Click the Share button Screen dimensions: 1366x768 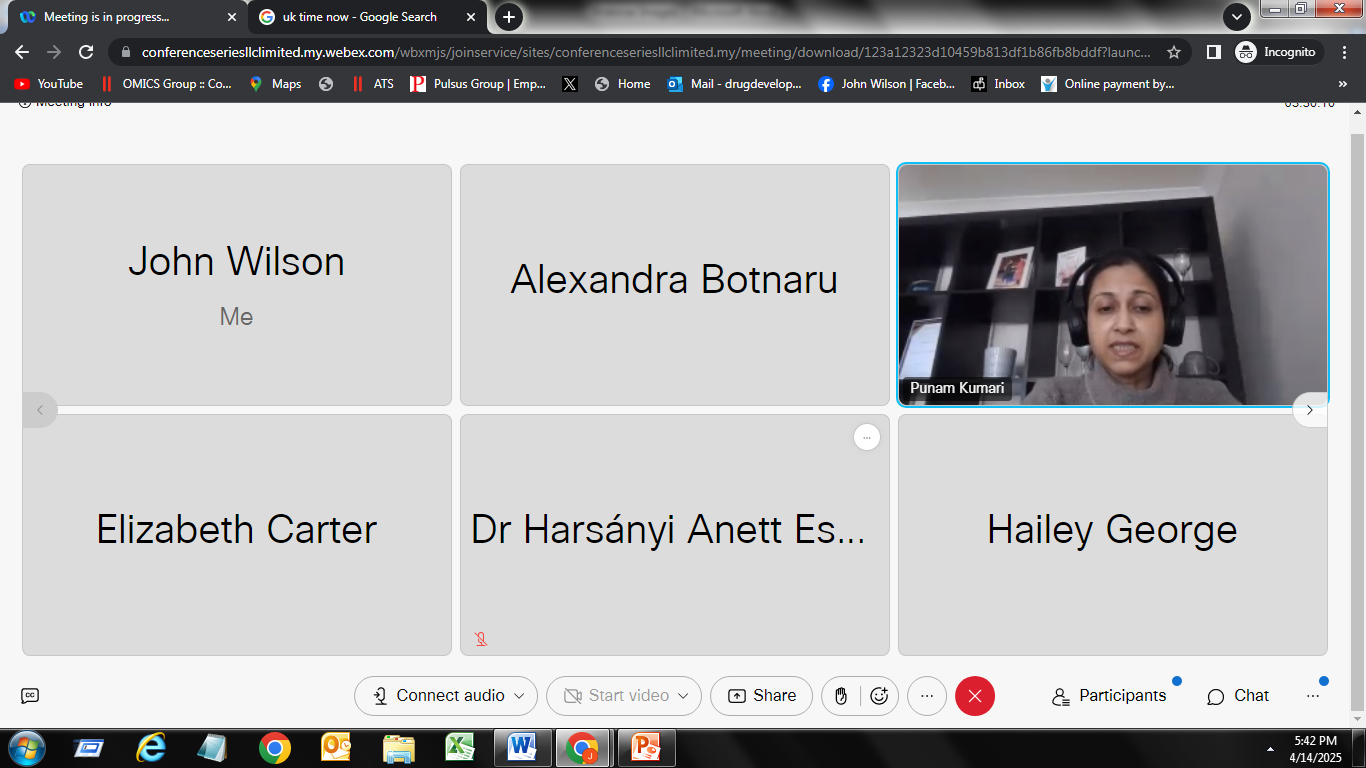[x=761, y=696]
